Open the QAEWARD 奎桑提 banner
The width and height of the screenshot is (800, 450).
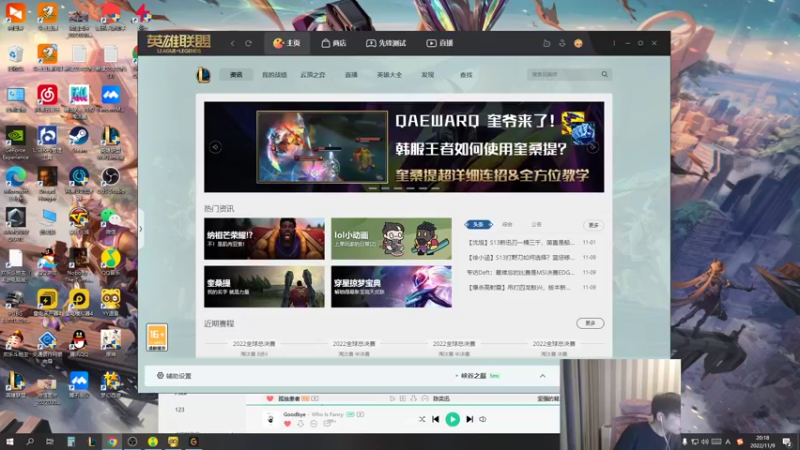pyautogui.click(x=404, y=147)
